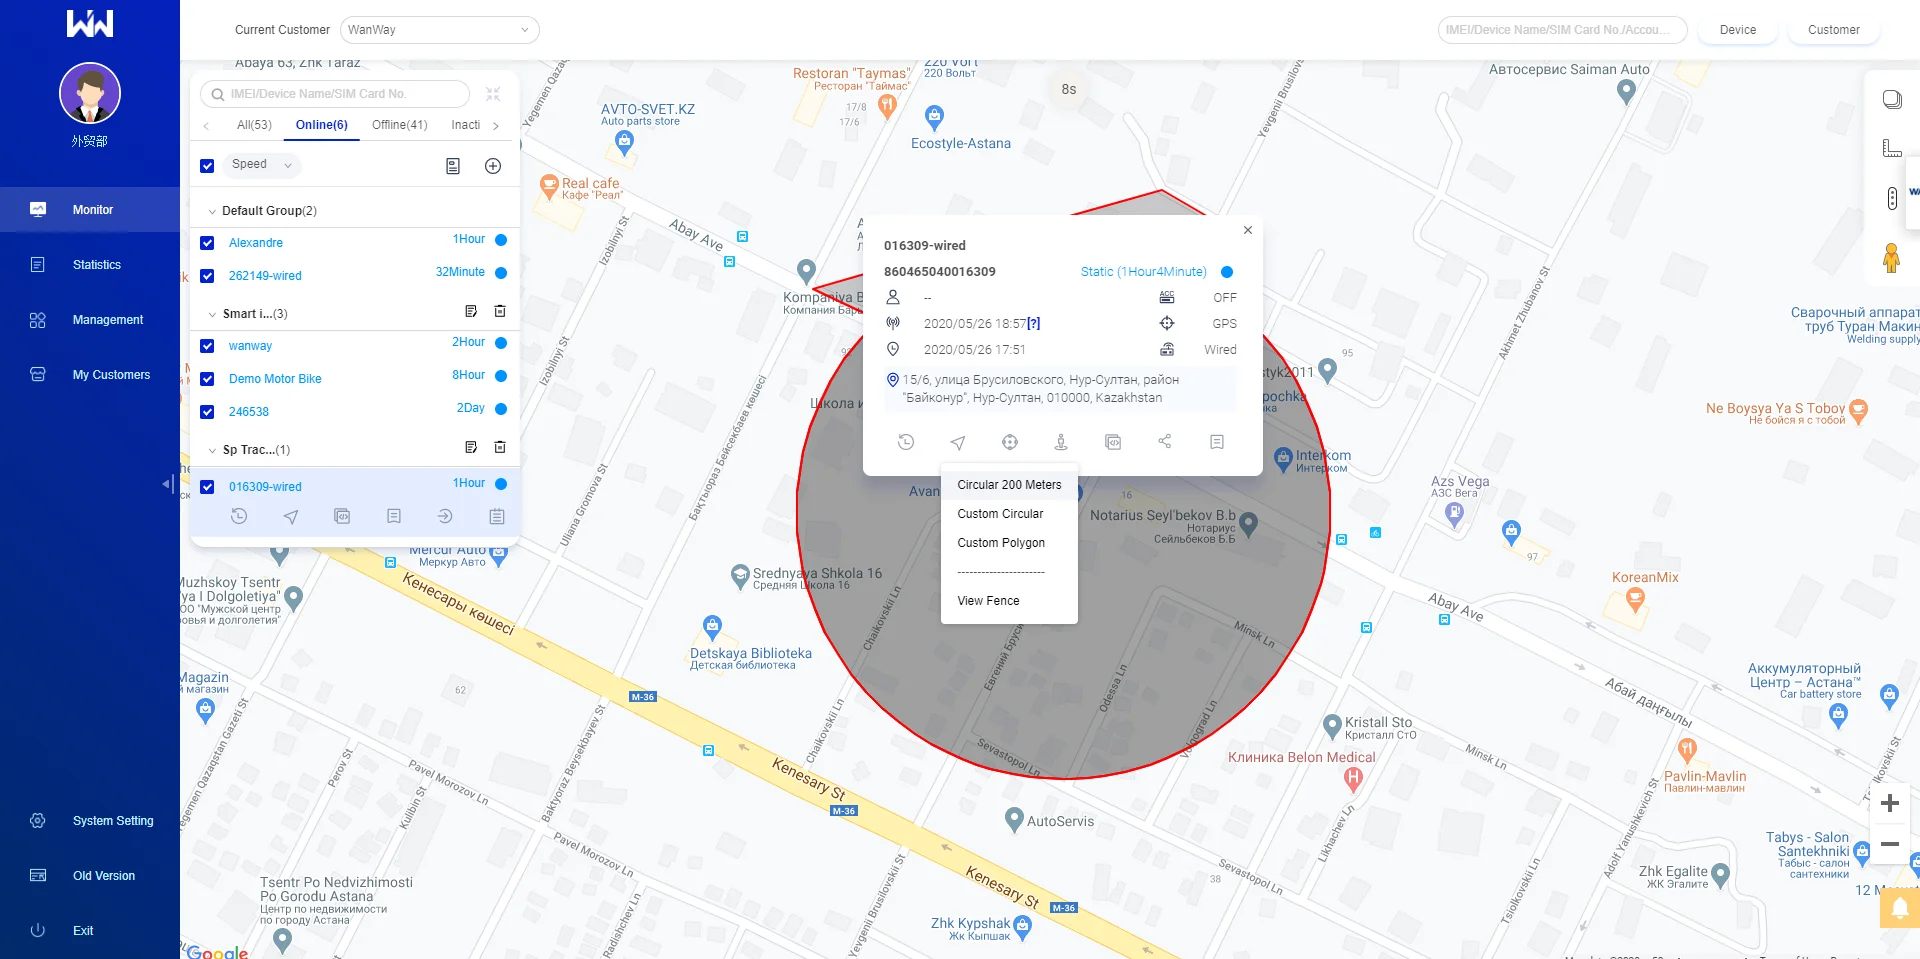Click add group plus icon

pyautogui.click(x=493, y=166)
